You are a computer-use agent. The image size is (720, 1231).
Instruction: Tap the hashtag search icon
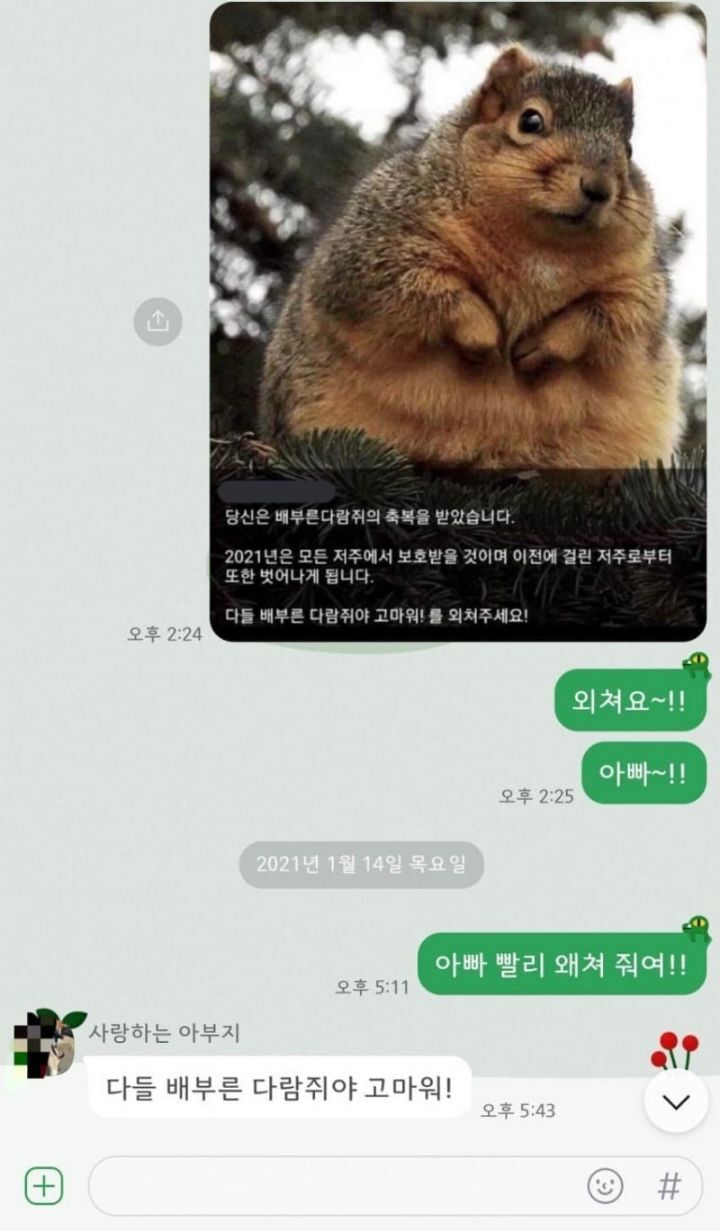(x=668, y=1186)
